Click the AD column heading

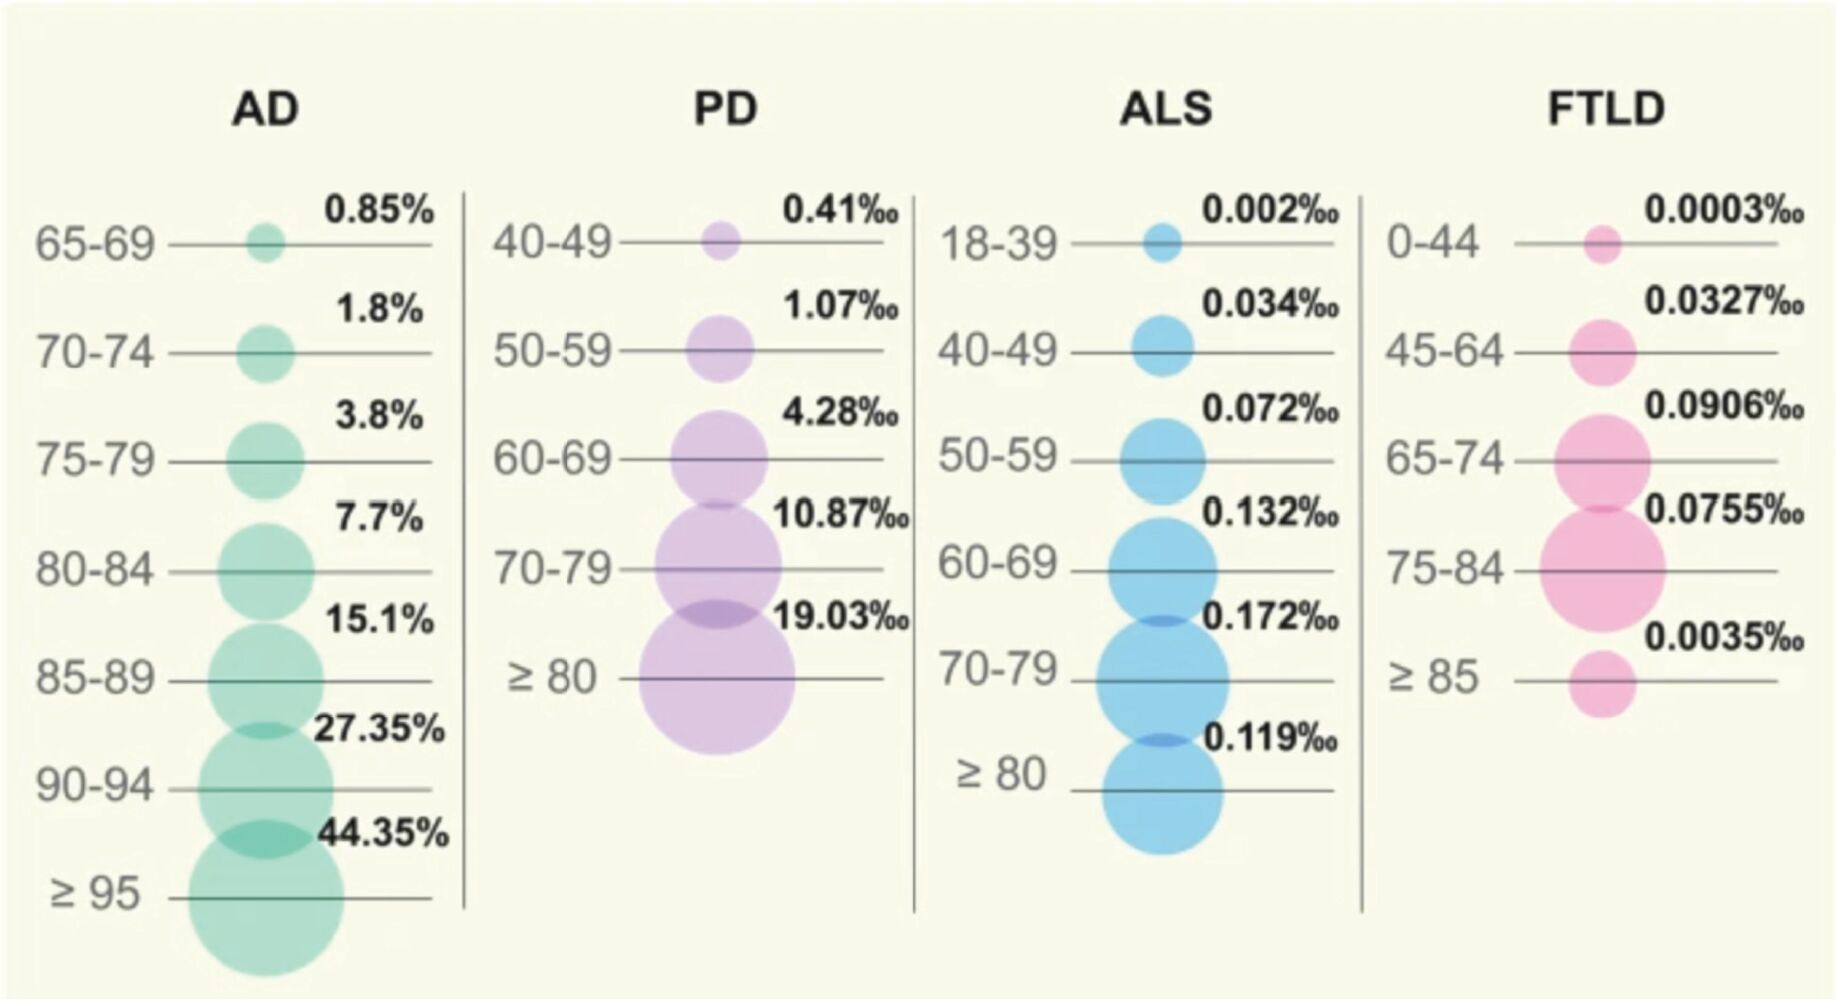pos(265,109)
